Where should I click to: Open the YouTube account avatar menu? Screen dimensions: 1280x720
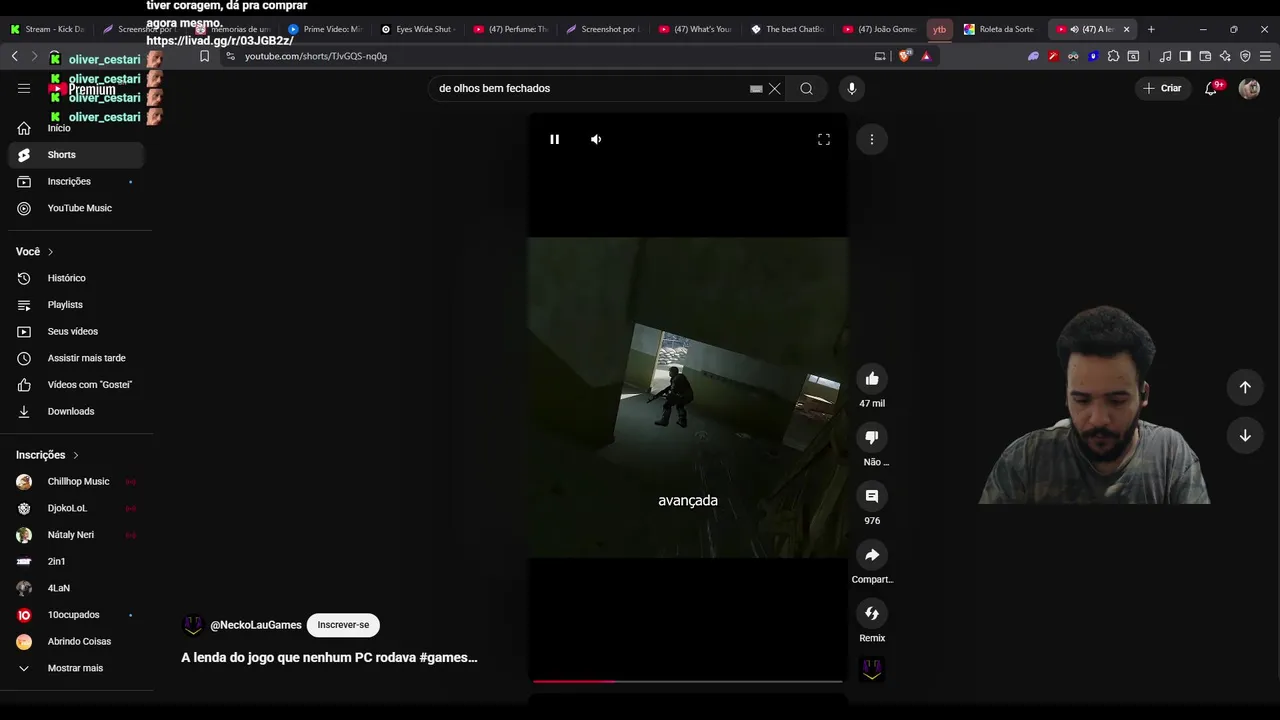[1249, 88]
